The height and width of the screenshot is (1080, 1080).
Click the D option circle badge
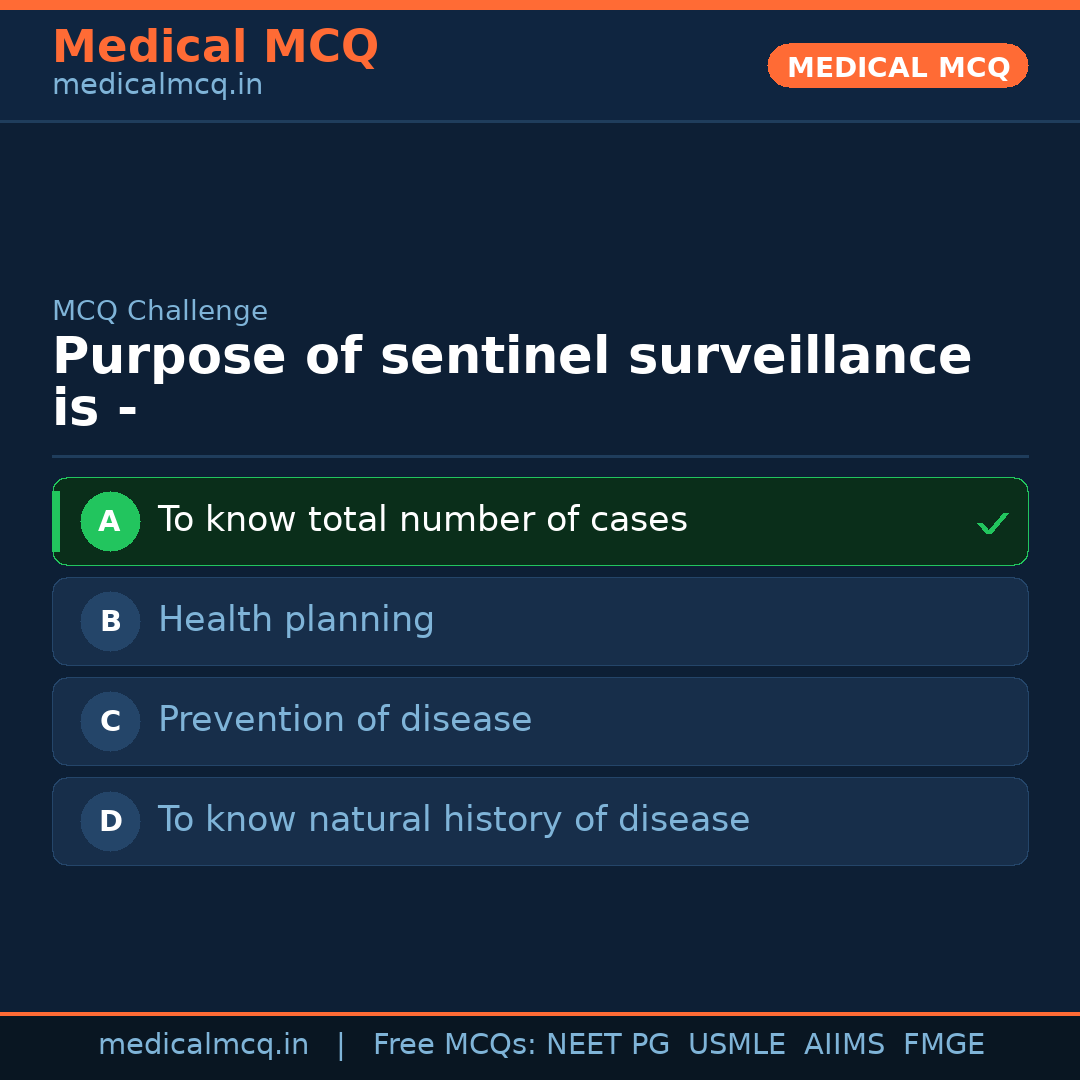click(110, 821)
